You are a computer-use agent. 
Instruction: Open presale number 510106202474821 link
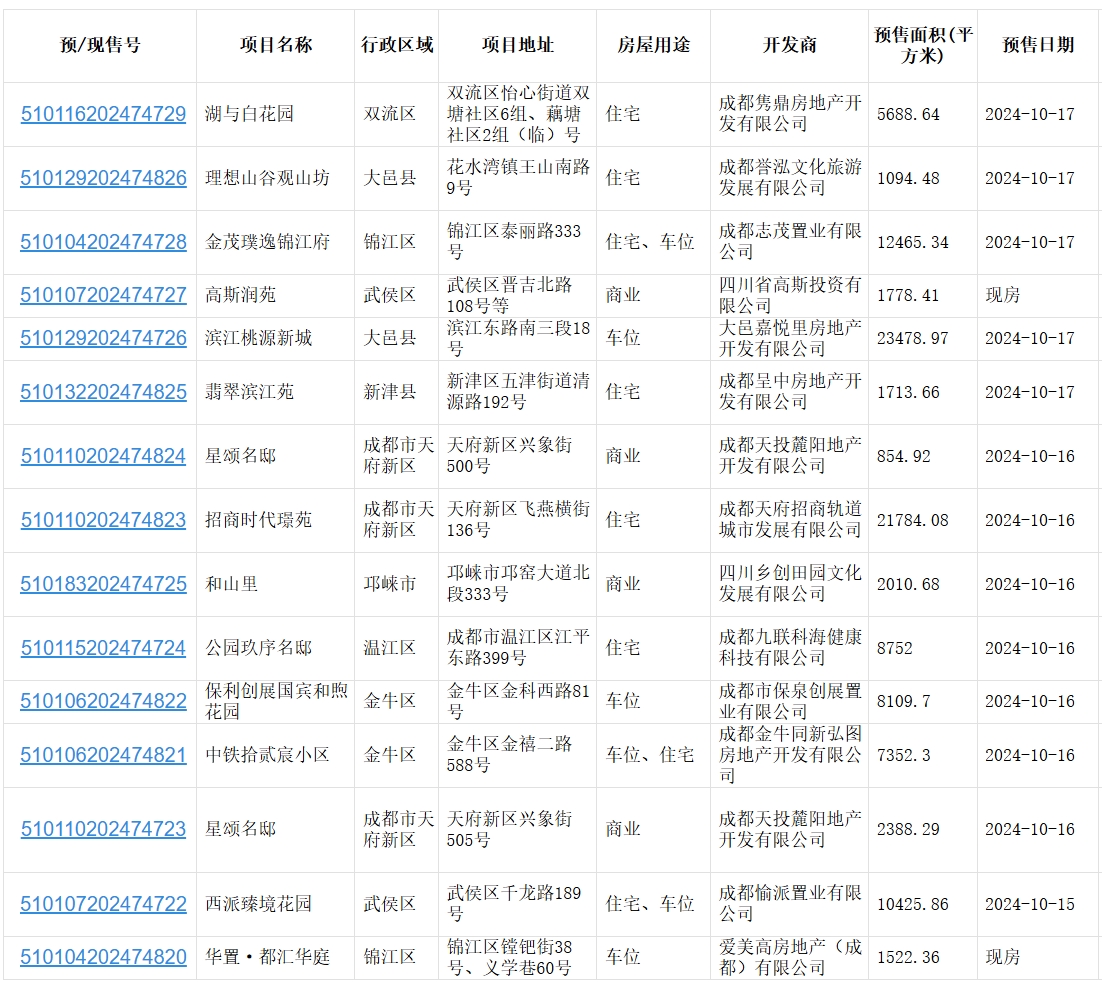pyautogui.click(x=103, y=755)
